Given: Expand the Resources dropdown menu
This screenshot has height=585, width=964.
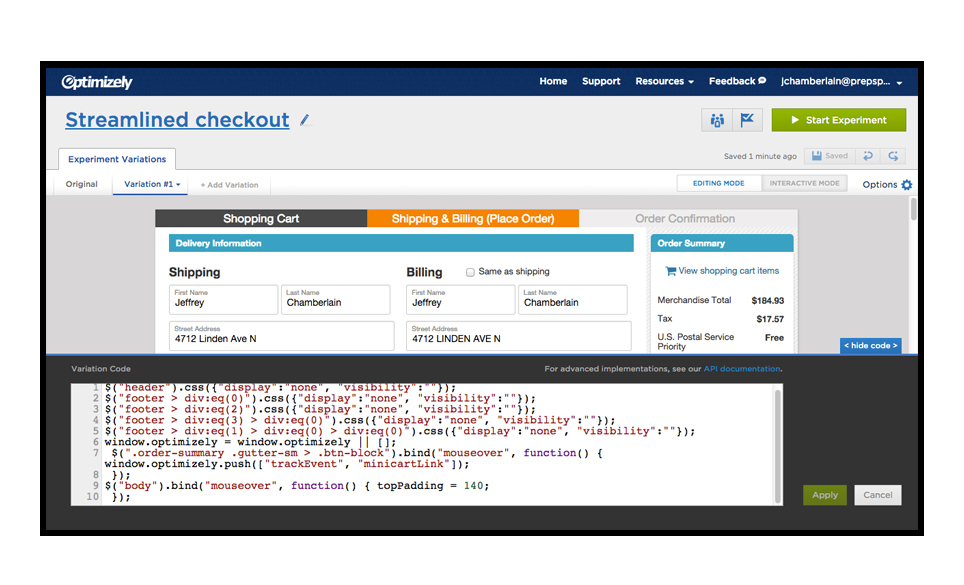Looking at the screenshot, I should coord(664,82).
